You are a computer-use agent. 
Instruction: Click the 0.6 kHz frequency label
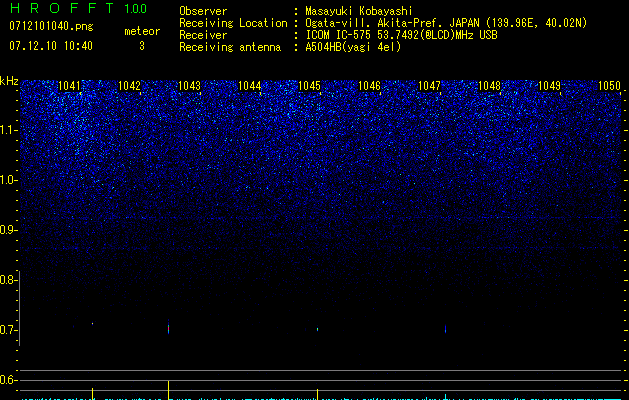[9, 380]
